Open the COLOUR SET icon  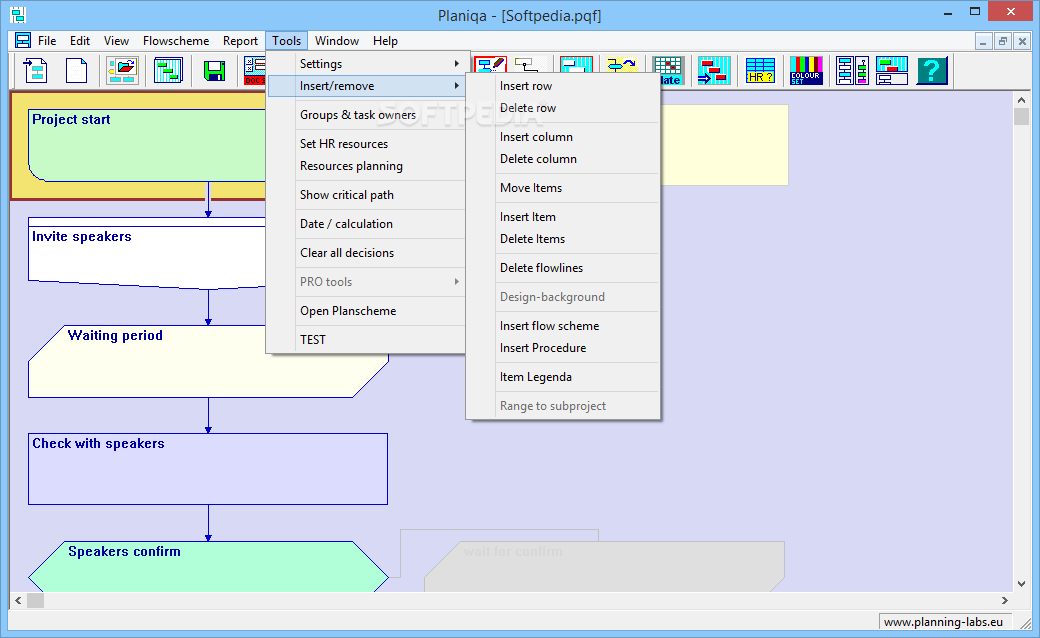pyautogui.click(x=806, y=70)
